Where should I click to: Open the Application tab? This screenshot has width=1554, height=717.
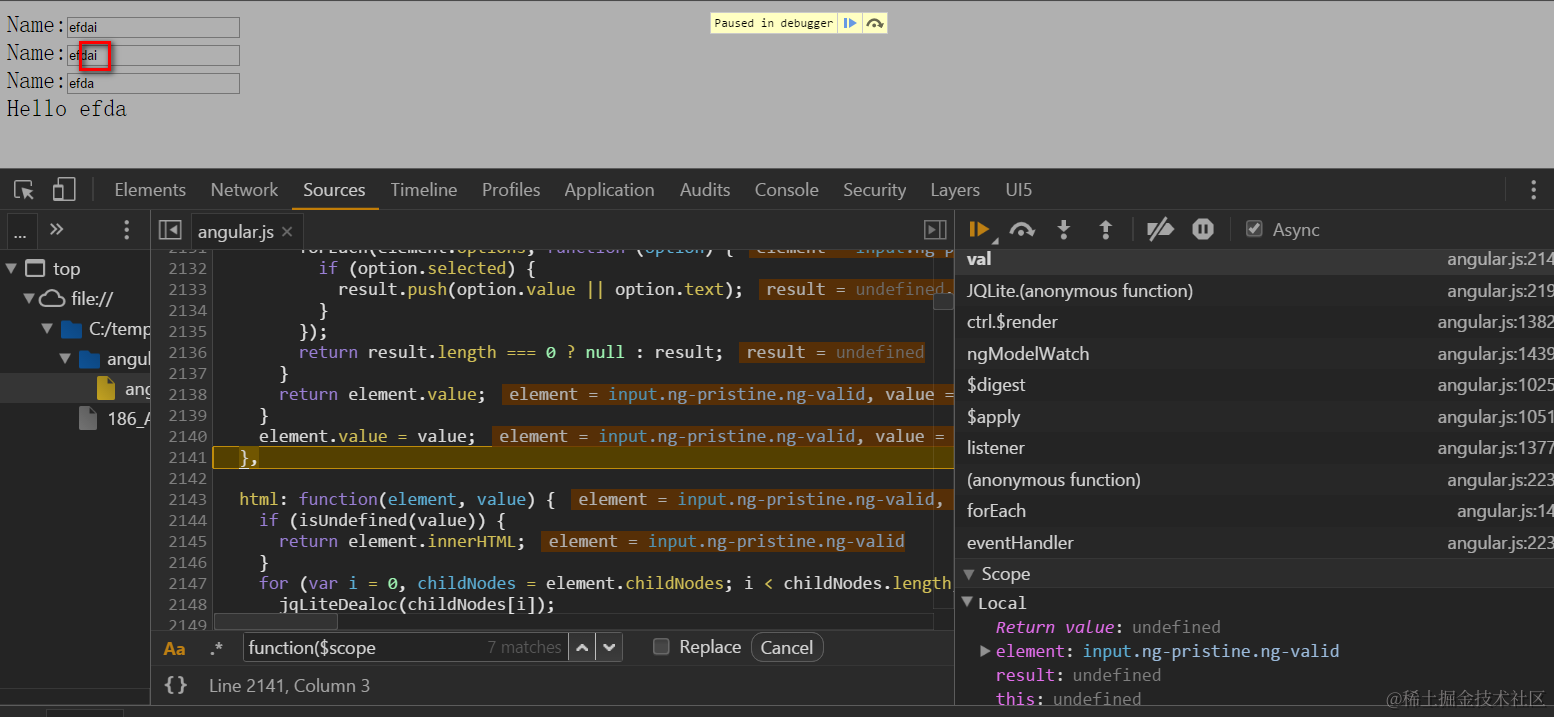pos(609,190)
